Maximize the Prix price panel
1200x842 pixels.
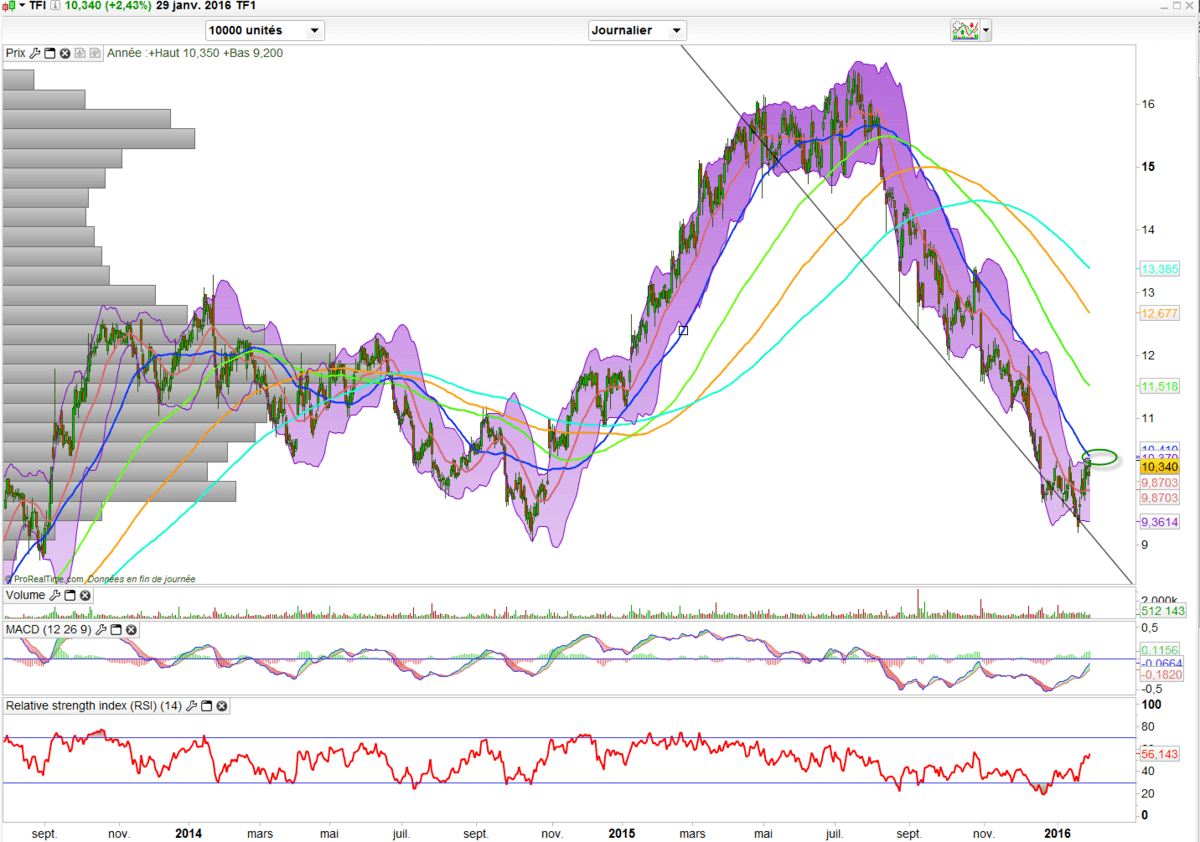click(x=50, y=53)
